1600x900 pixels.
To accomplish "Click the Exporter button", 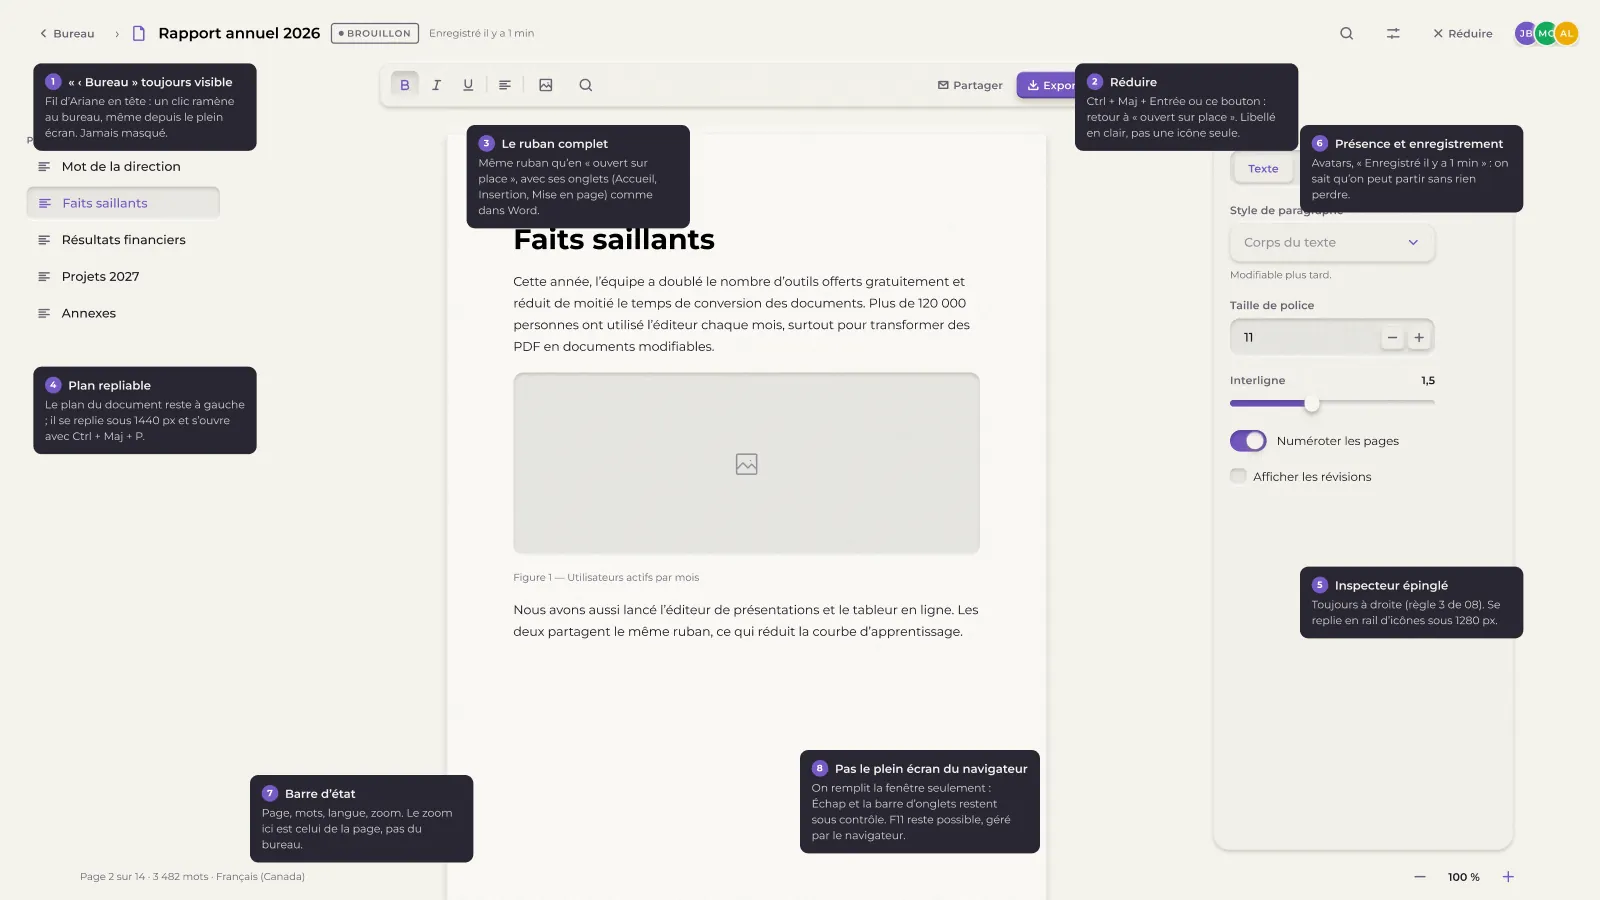I will tap(1046, 85).
